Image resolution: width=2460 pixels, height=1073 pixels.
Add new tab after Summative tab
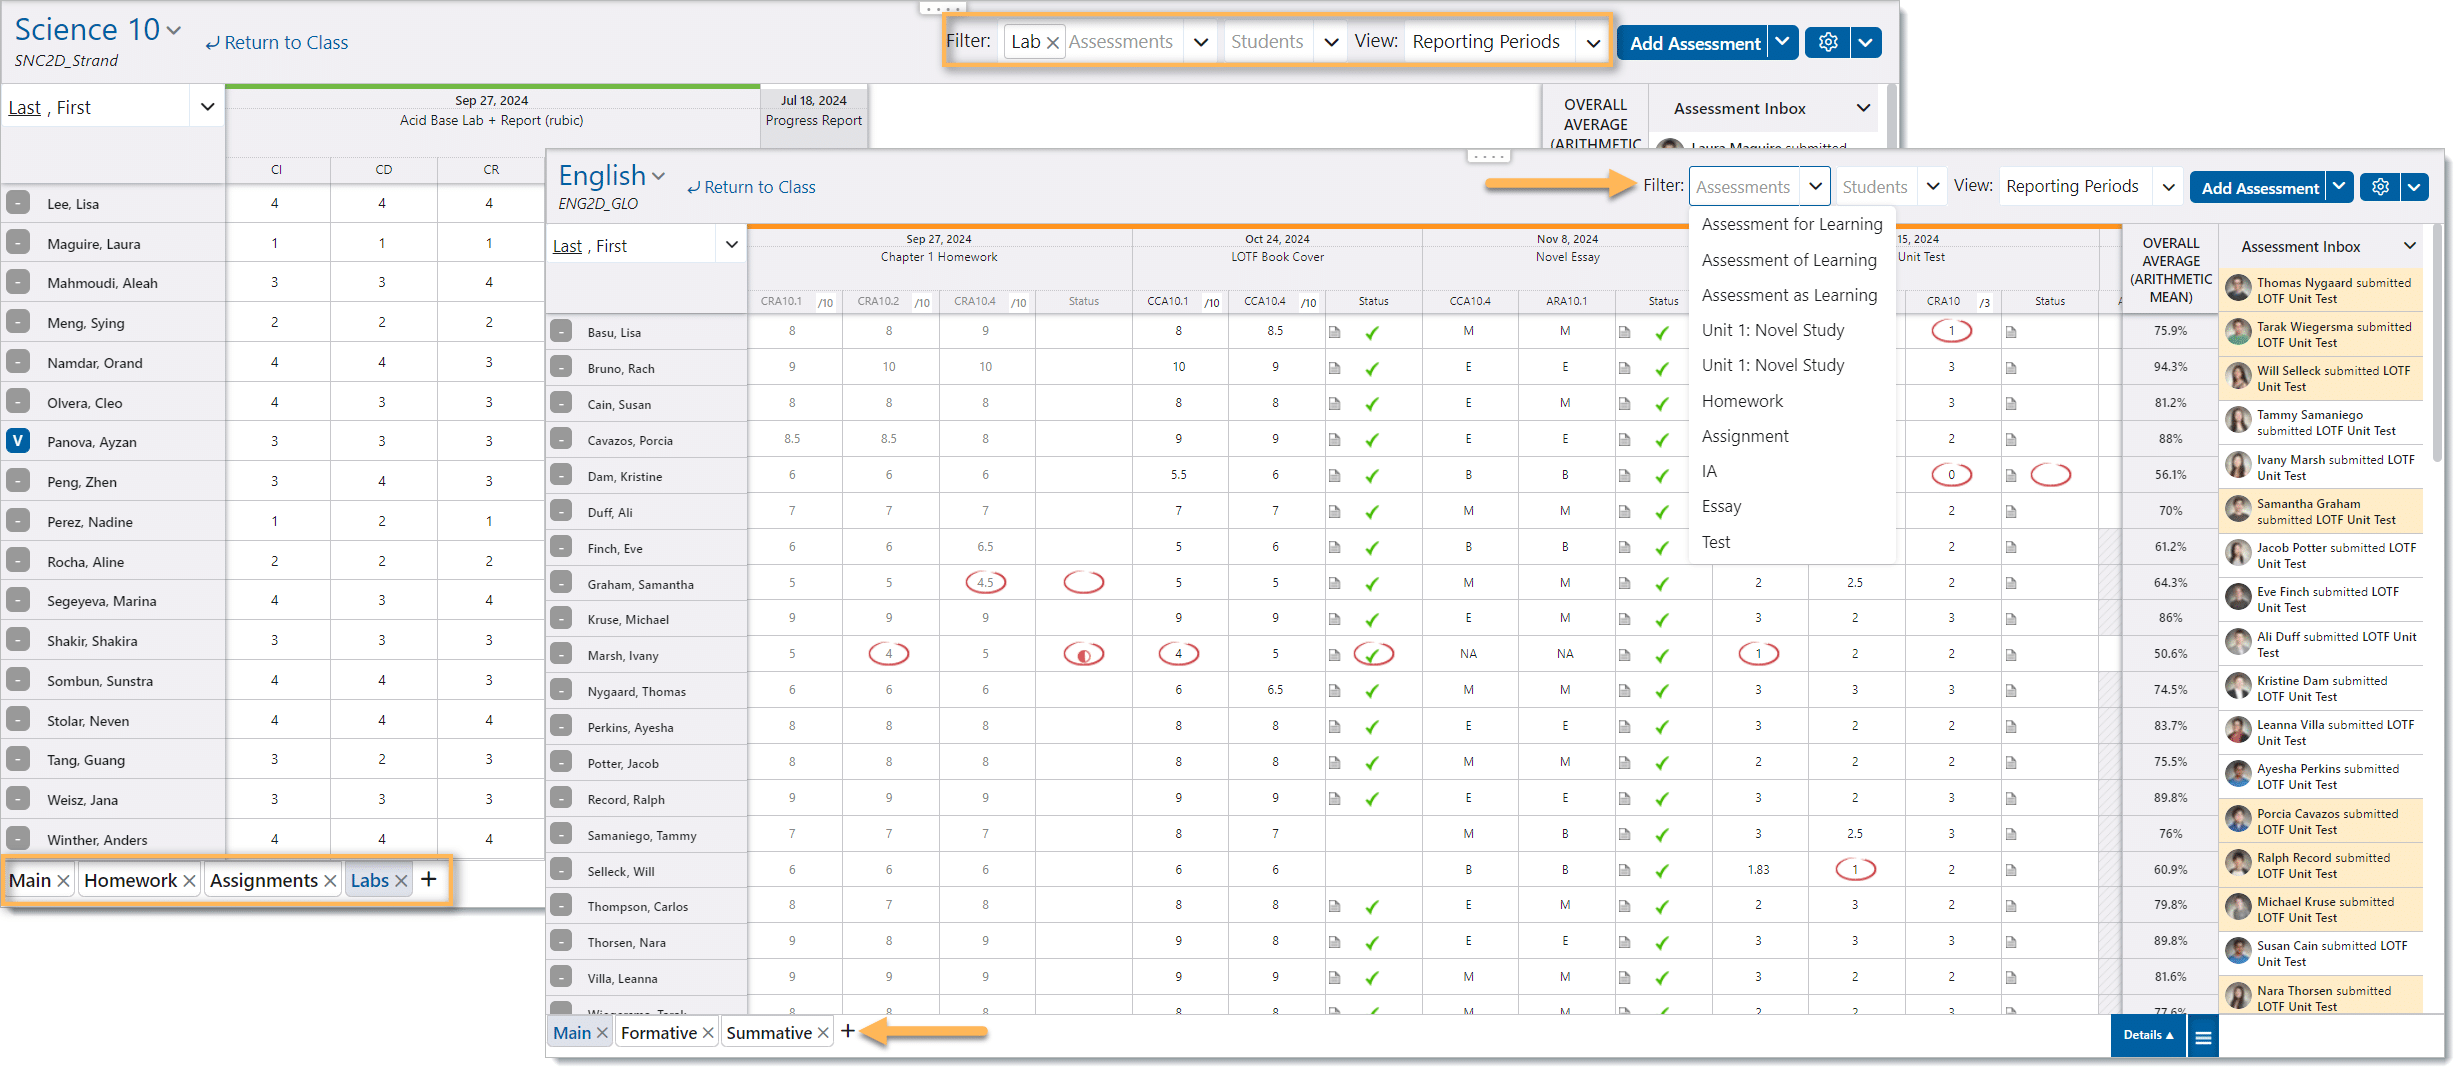click(x=848, y=1031)
